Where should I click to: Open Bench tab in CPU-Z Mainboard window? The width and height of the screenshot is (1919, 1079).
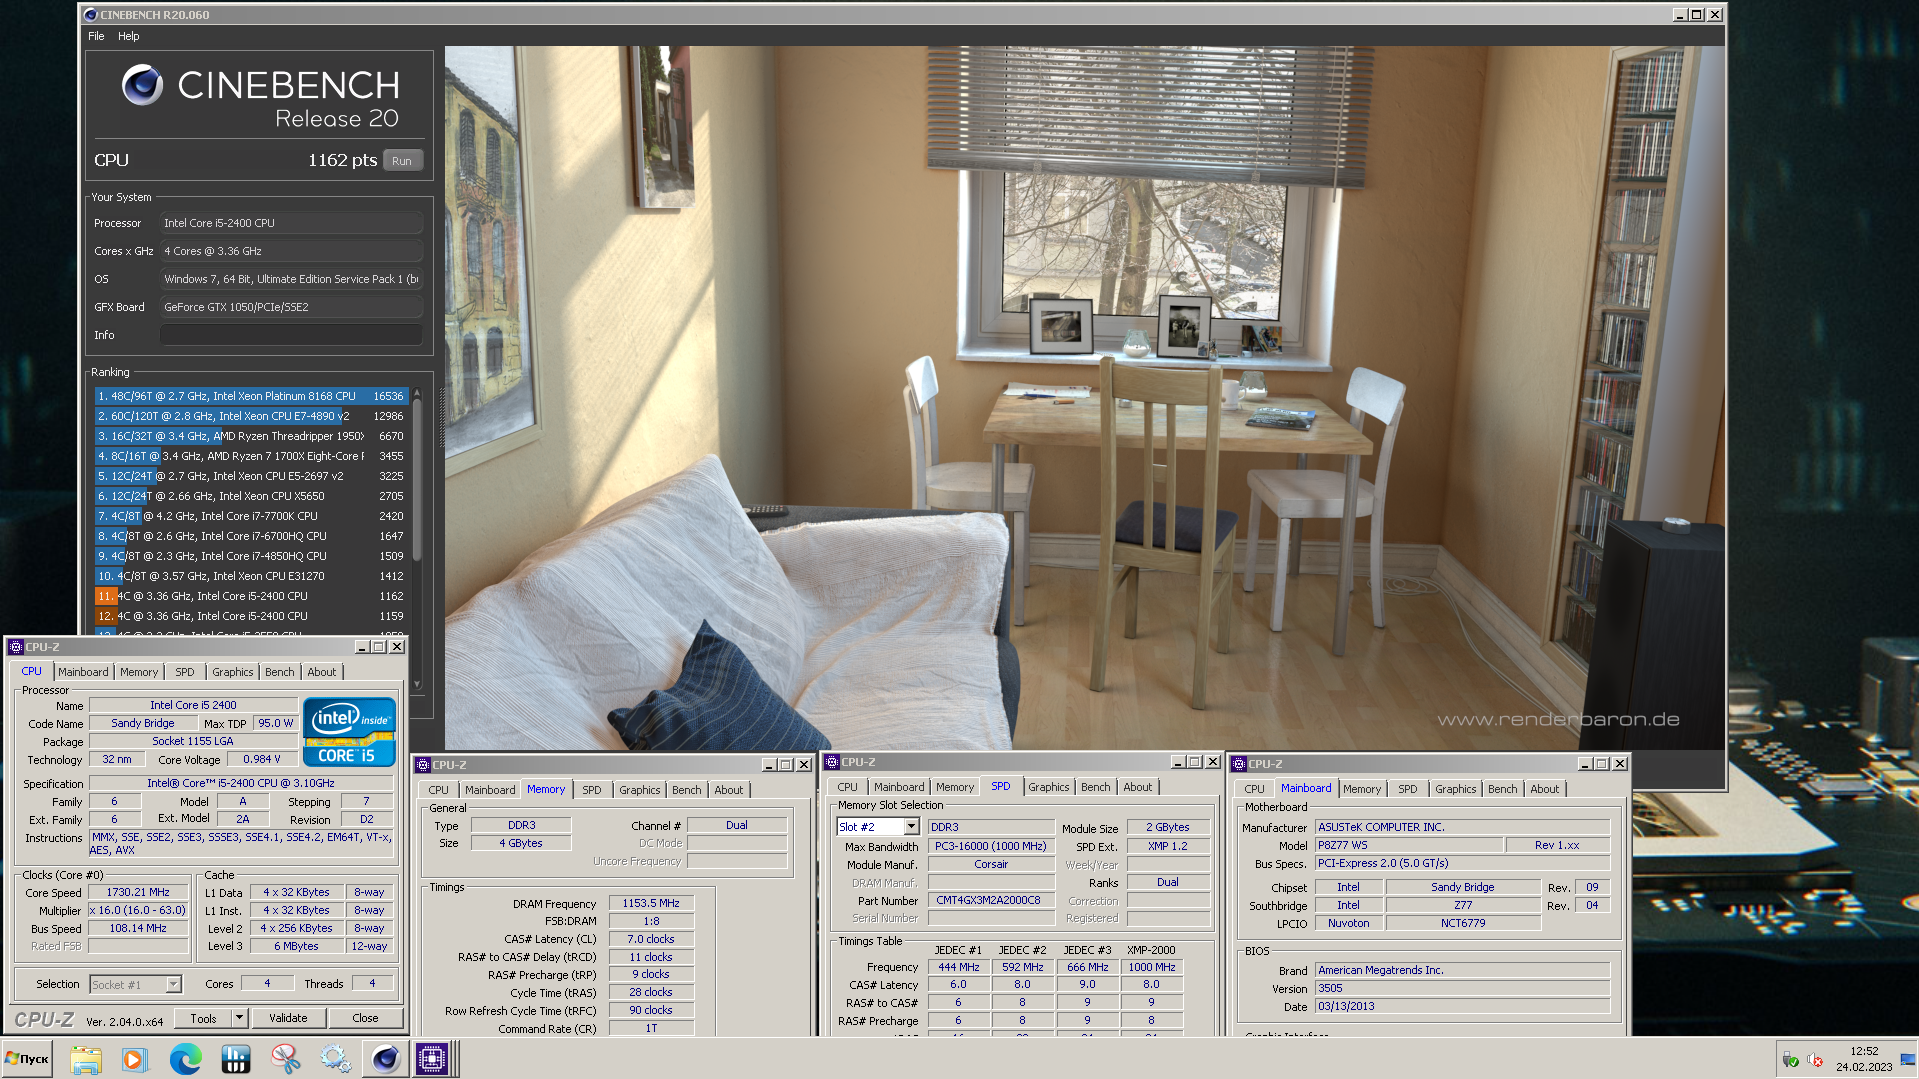[x=1503, y=789]
